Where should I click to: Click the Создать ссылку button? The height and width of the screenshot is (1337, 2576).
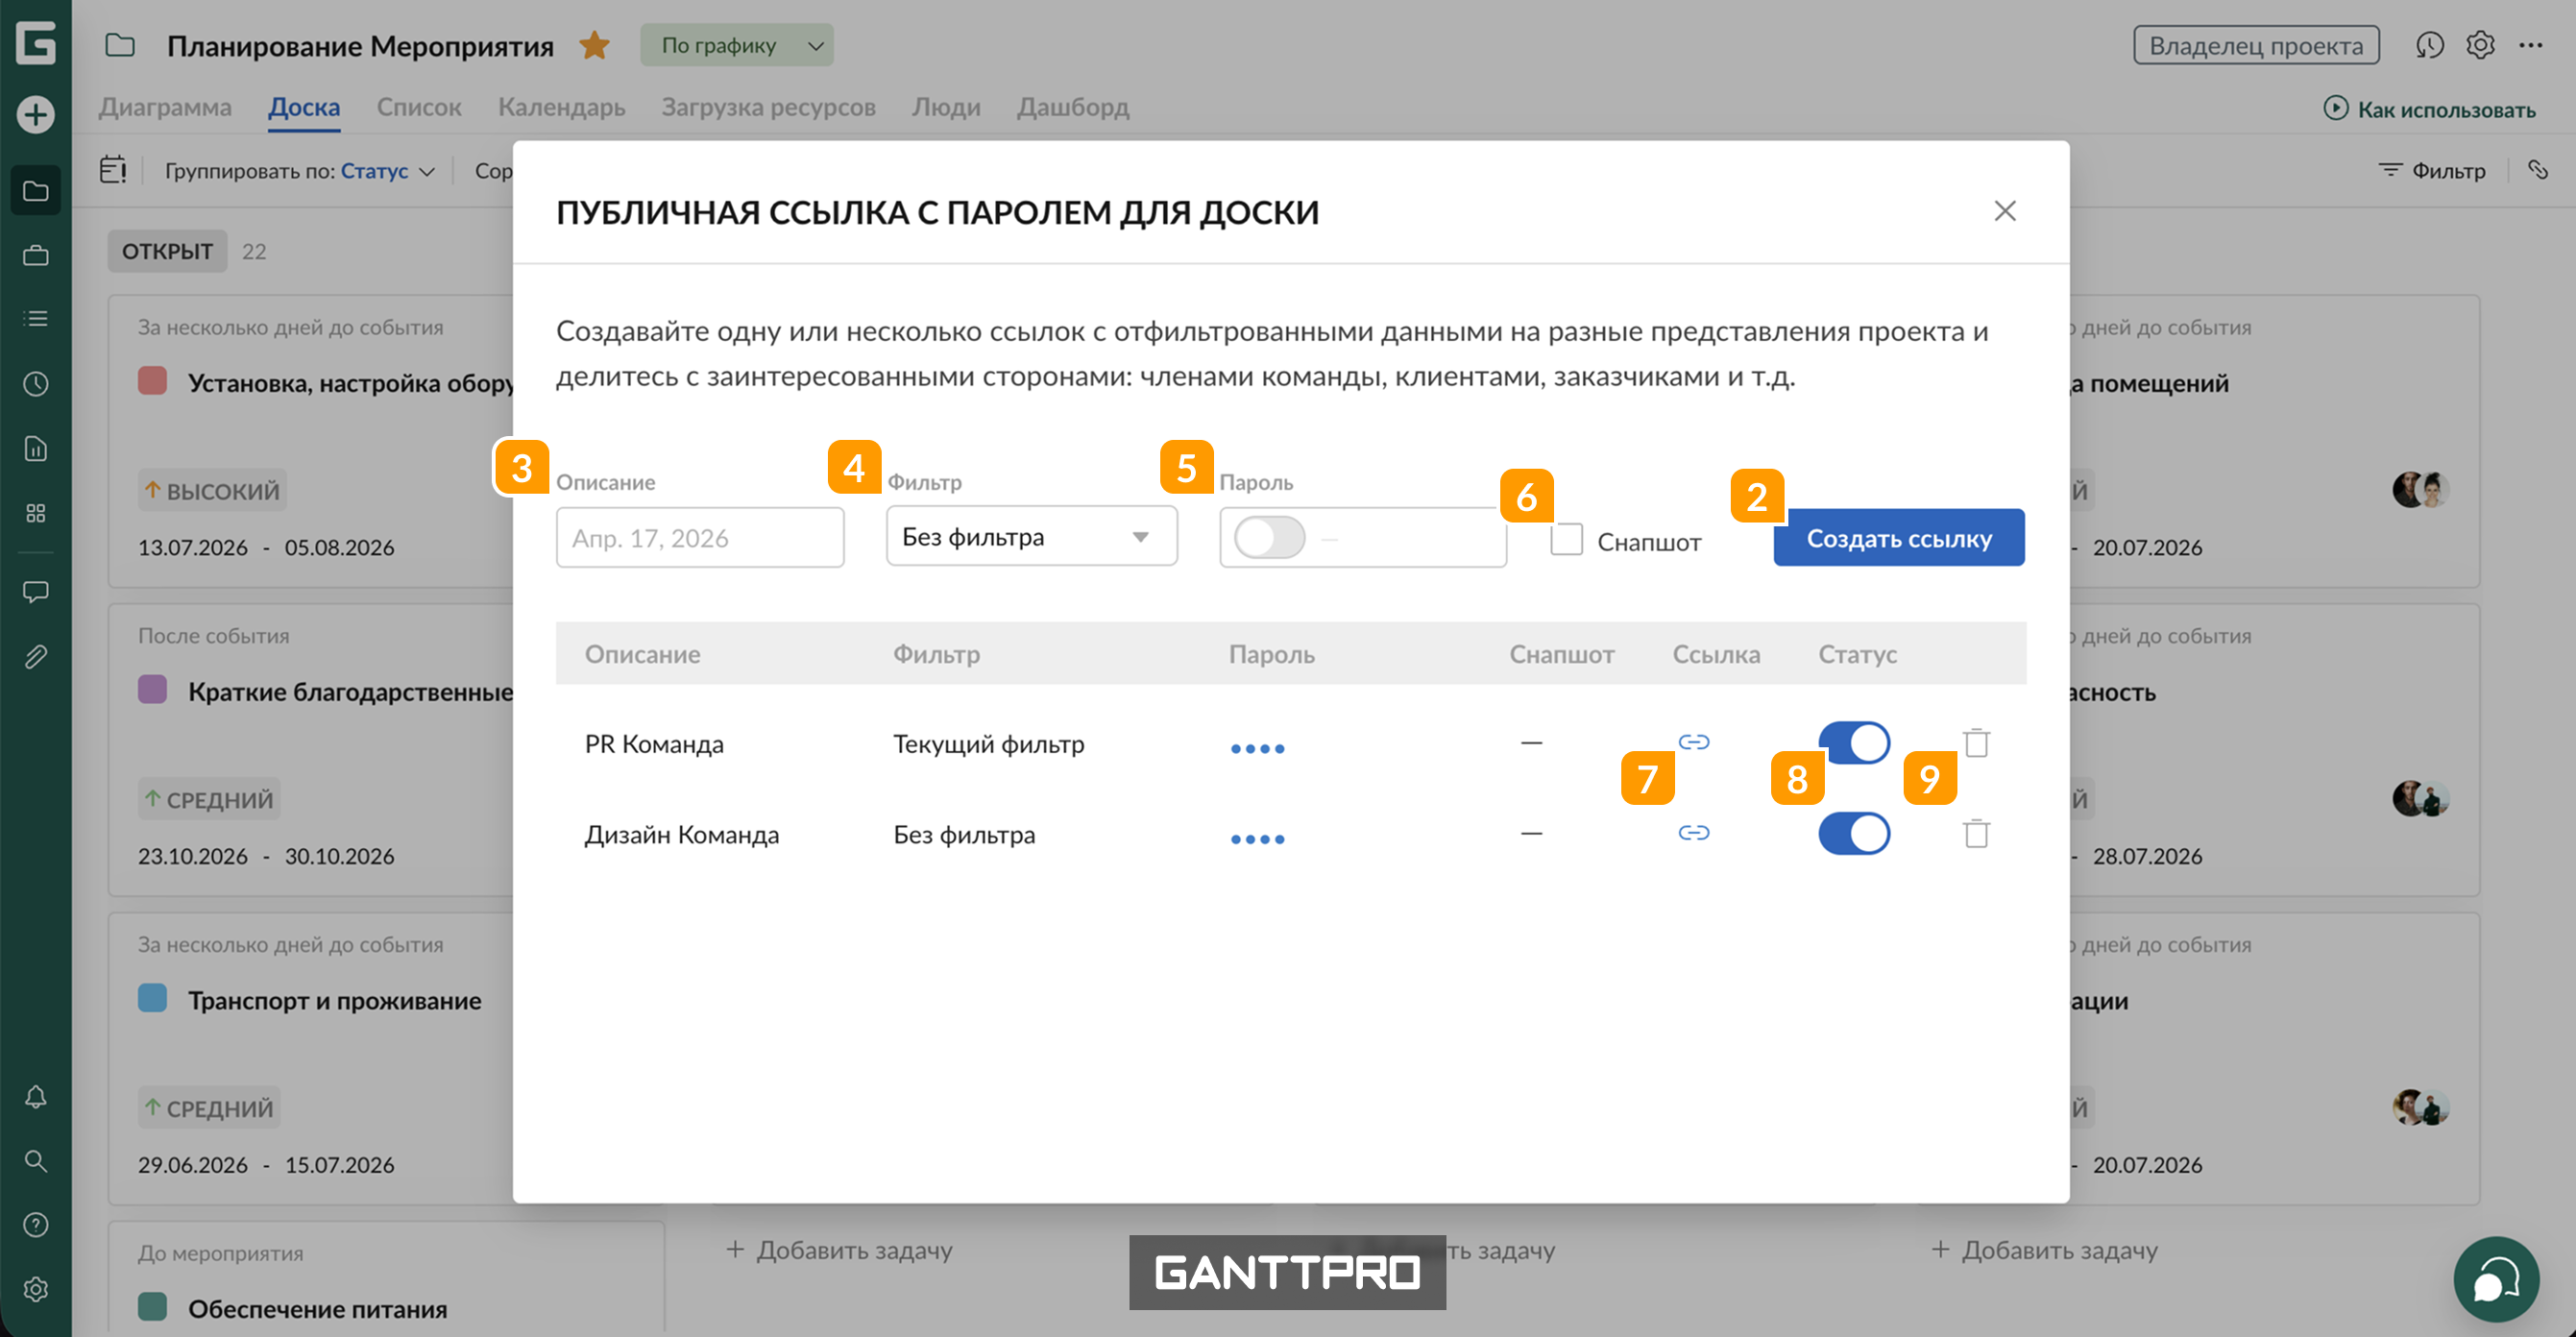pyautogui.click(x=1899, y=538)
